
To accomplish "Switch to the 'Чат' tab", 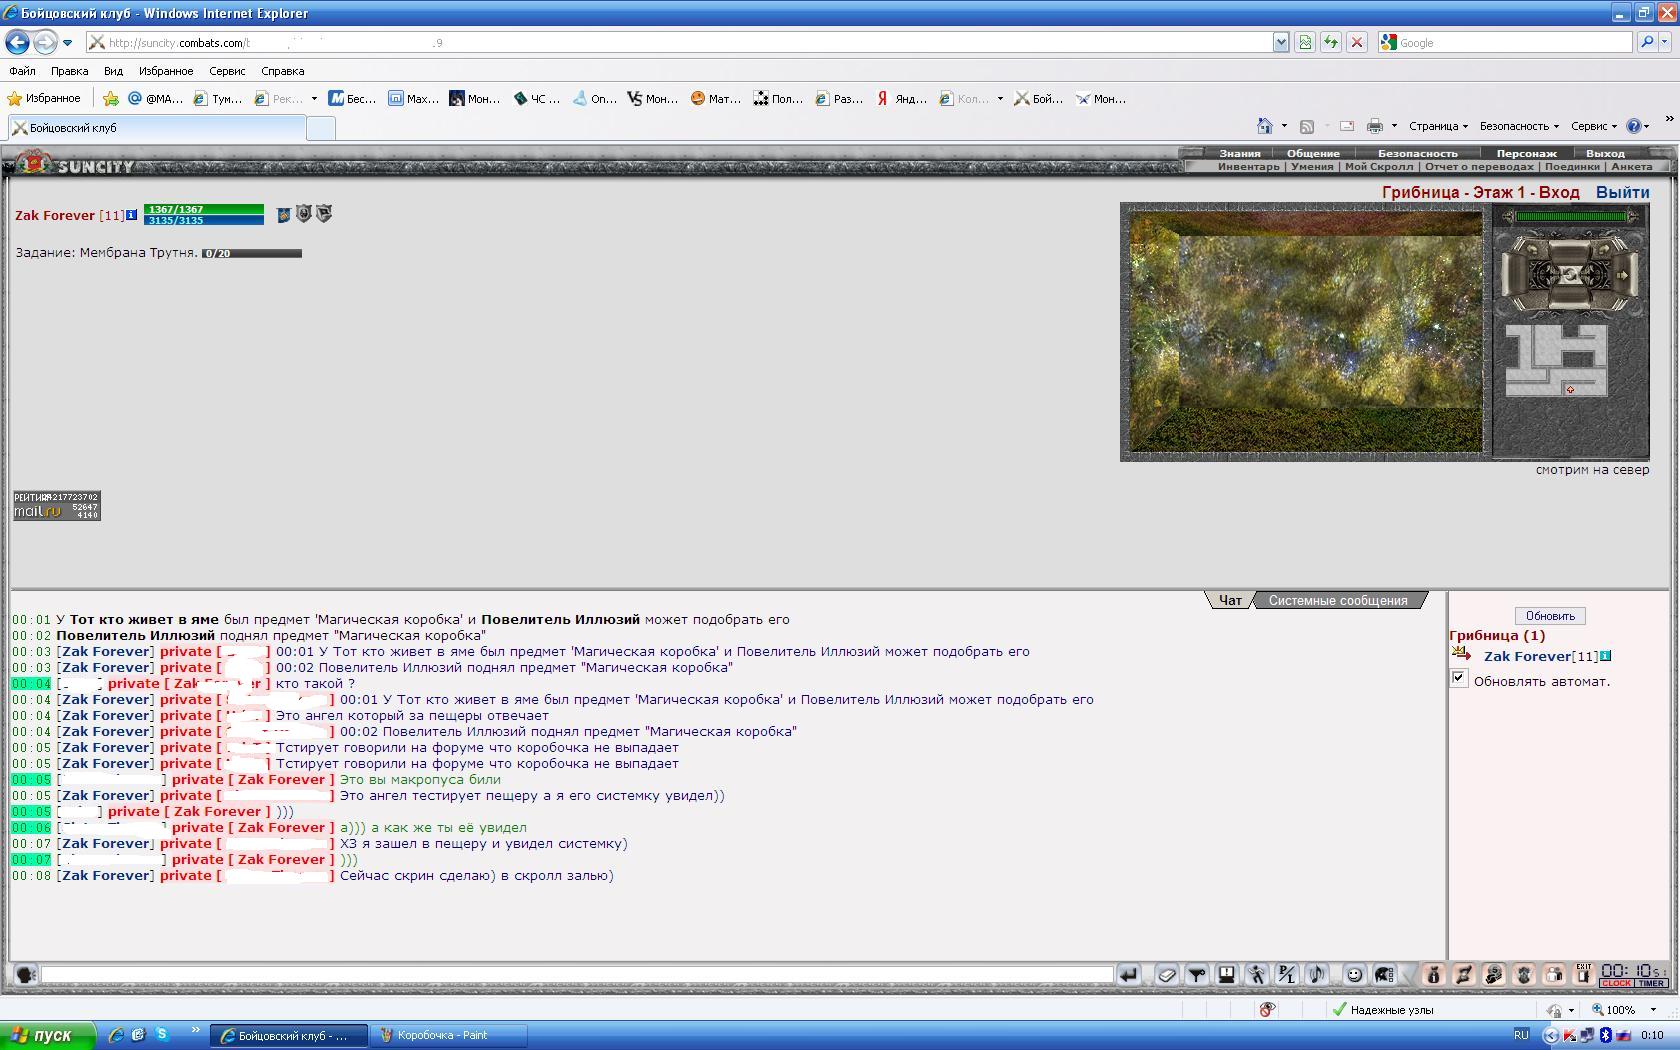I will coord(1230,600).
